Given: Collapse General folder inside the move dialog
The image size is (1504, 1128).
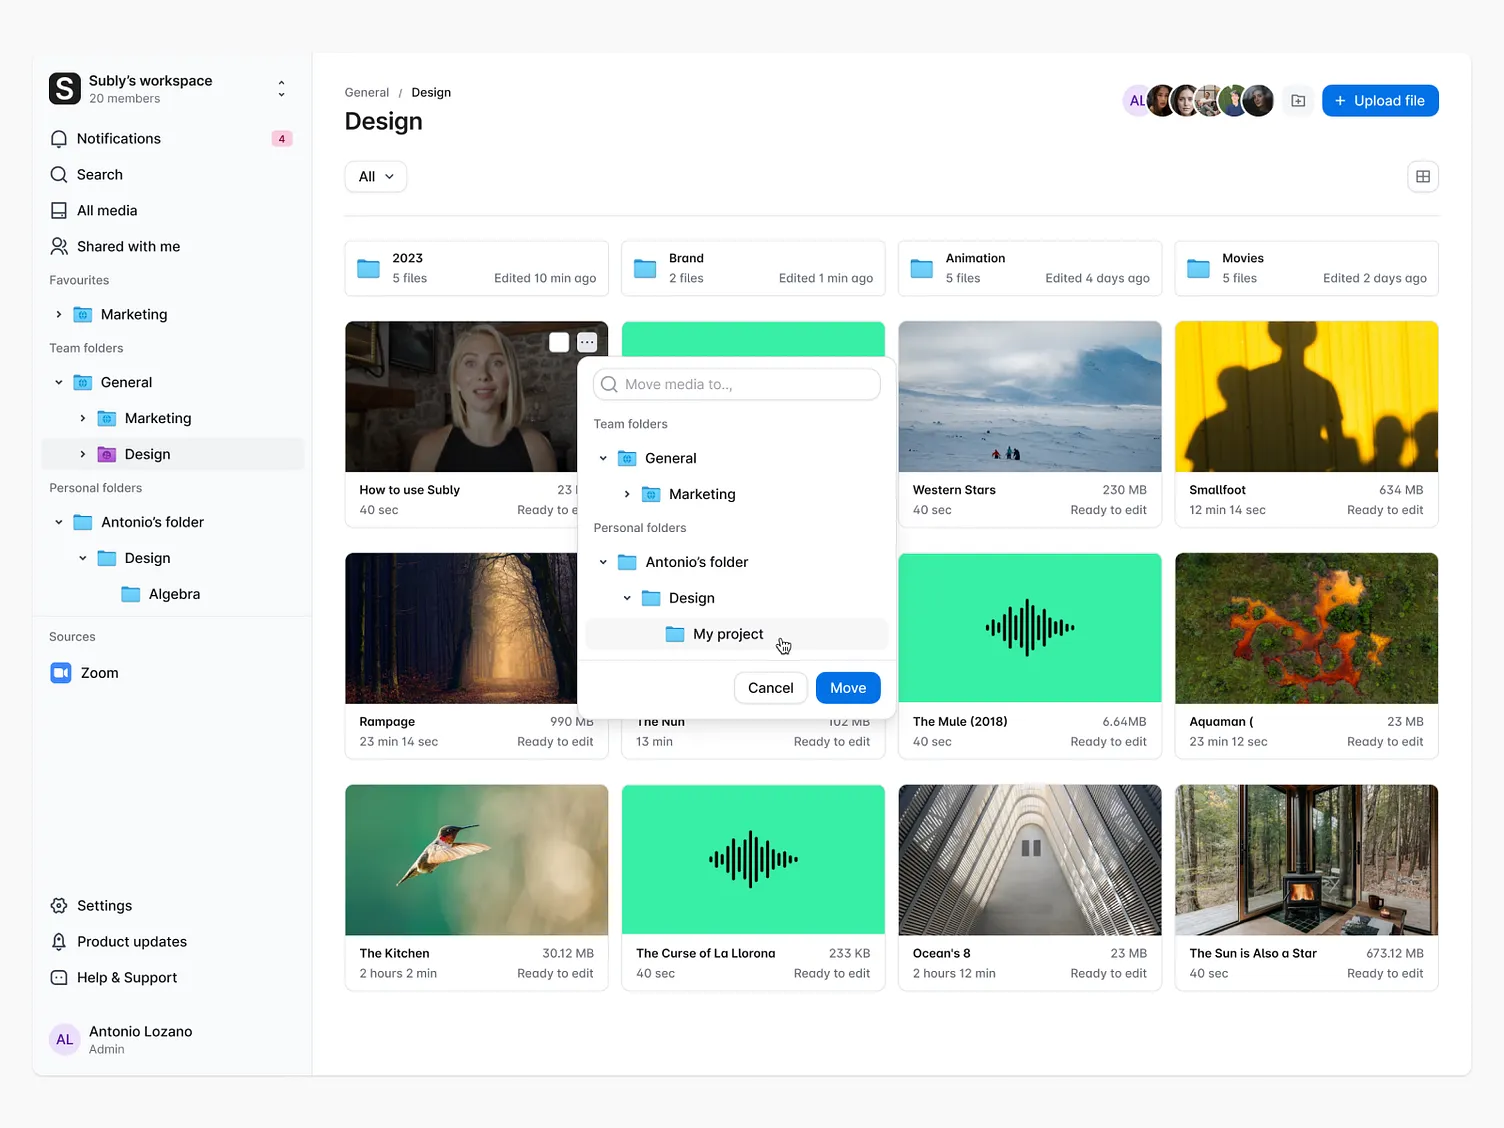Looking at the screenshot, I should [x=603, y=458].
